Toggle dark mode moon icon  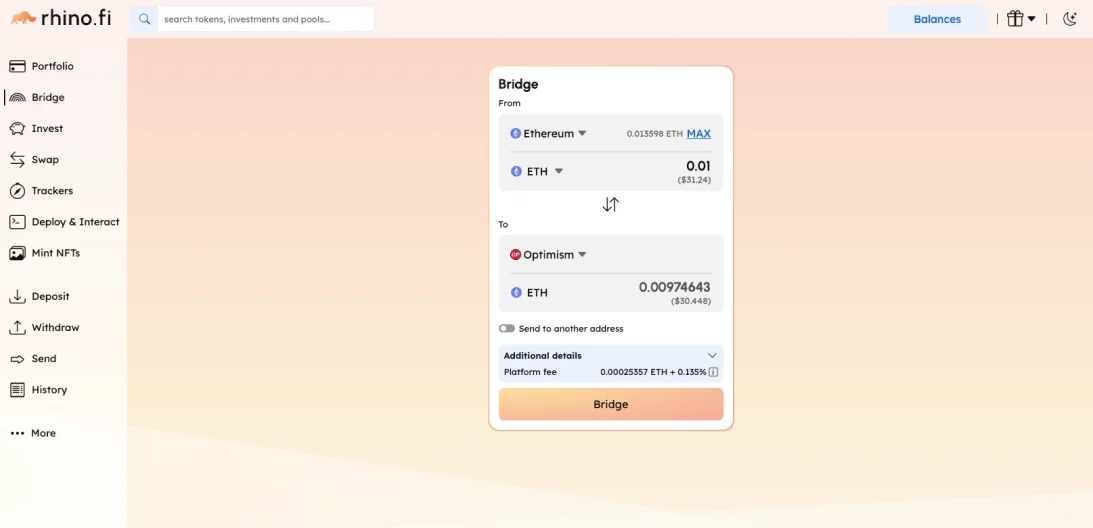click(1070, 19)
